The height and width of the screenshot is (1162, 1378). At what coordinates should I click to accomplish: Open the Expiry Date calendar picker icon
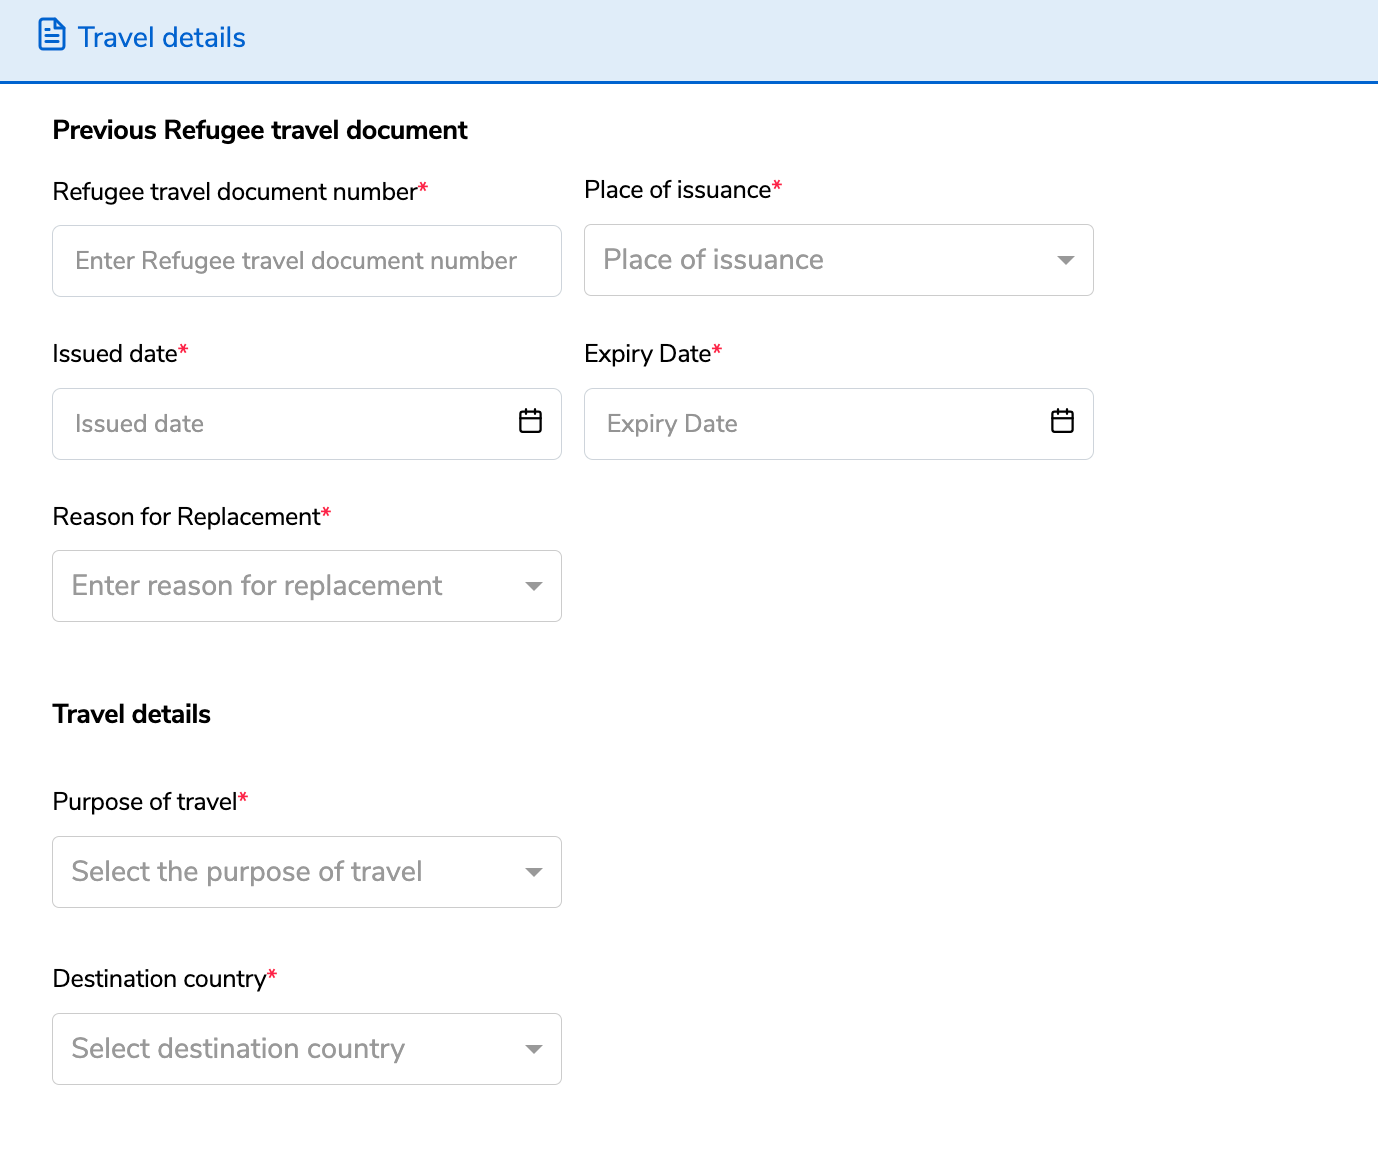1062,422
